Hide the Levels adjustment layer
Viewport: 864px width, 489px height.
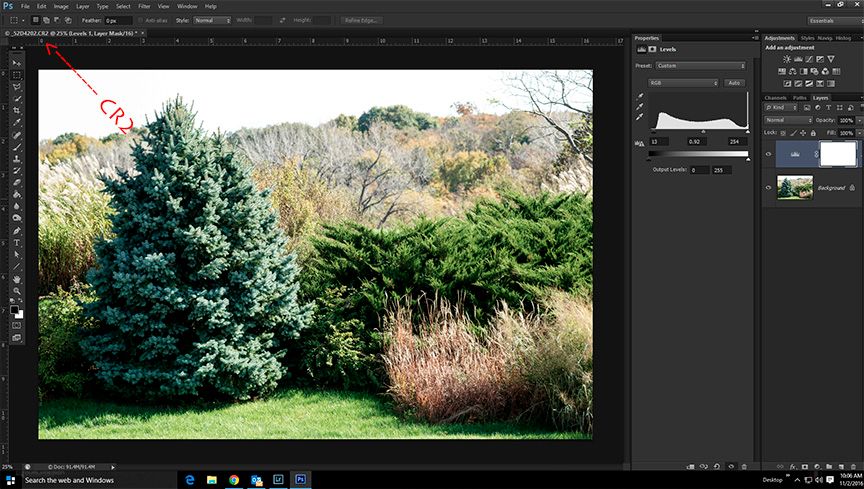click(x=767, y=154)
